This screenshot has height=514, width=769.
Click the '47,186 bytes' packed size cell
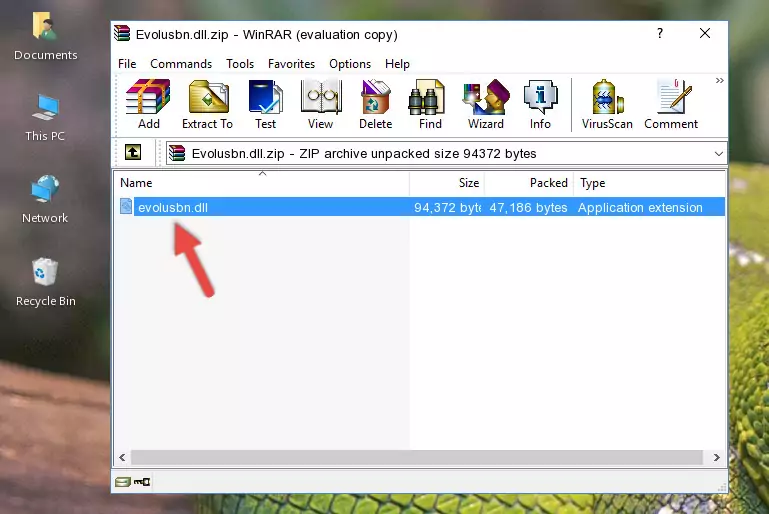(528, 207)
